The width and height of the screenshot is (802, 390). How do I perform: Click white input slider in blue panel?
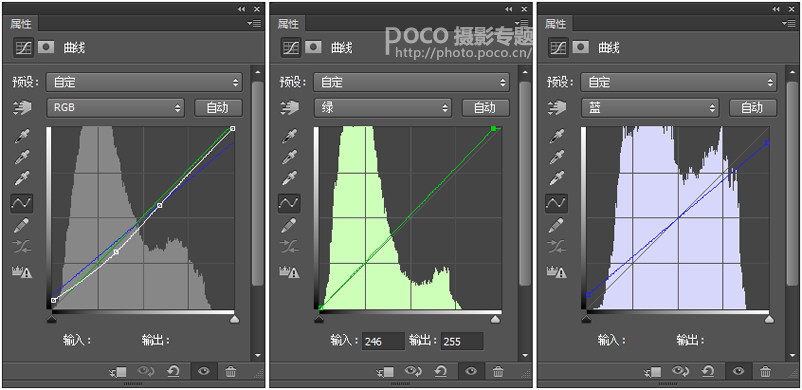pos(769,319)
